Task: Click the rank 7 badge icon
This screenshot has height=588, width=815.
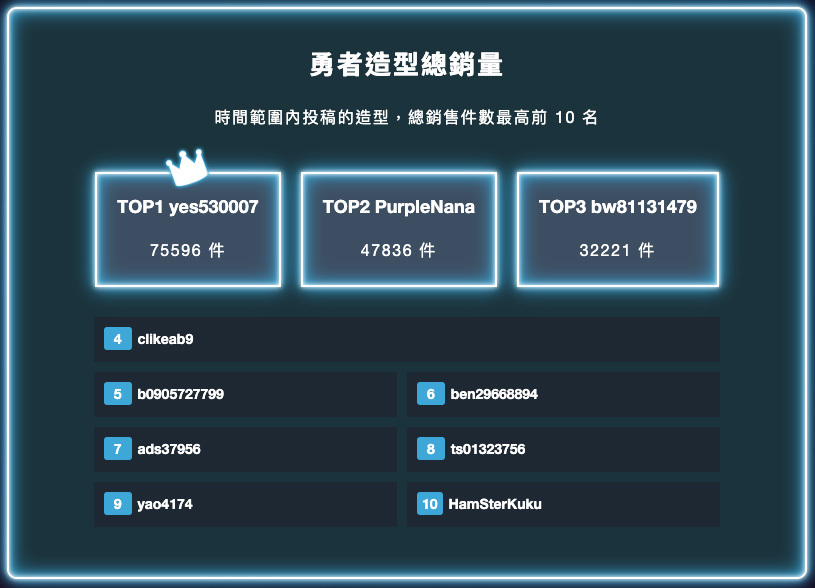Action: click(x=117, y=449)
